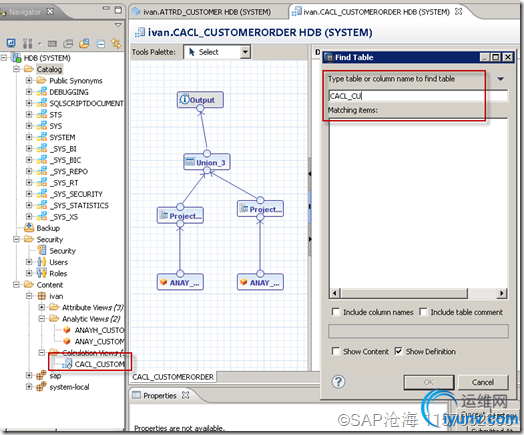Collapse the Analytic Views (2) folder

click(x=41, y=319)
